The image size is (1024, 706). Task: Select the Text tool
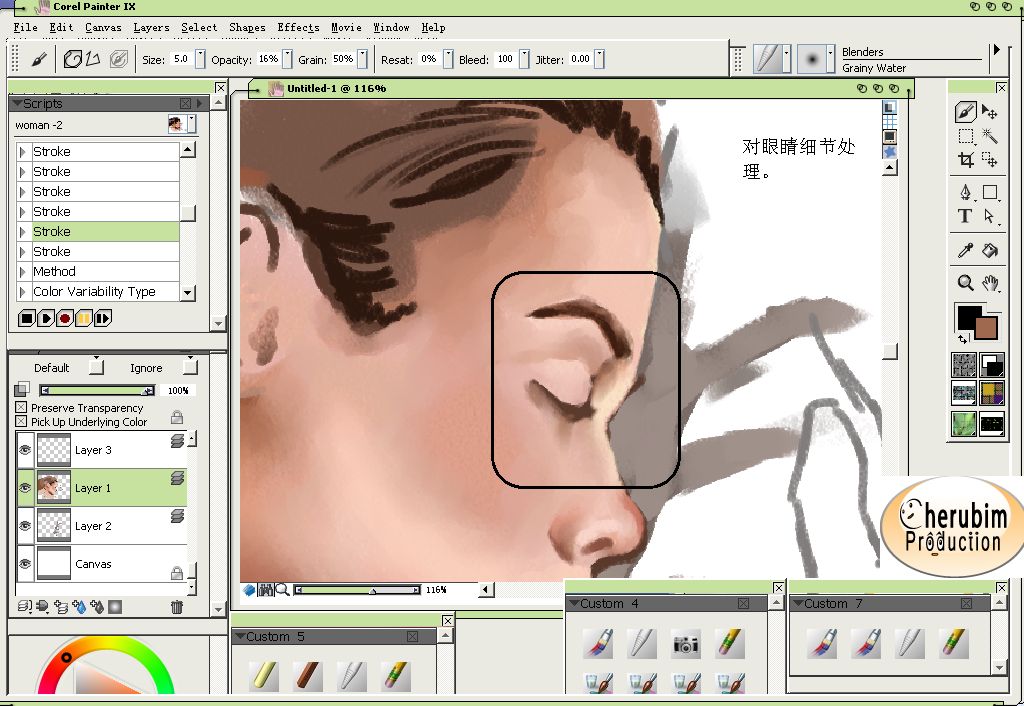[x=965, y=216]
